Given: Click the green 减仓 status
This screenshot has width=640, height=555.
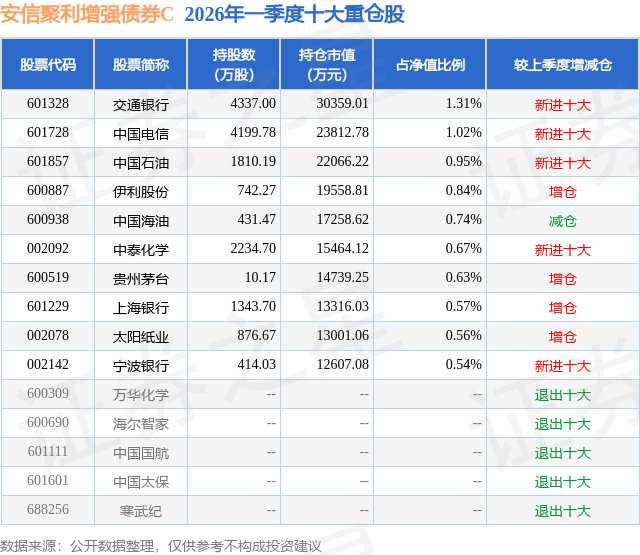Looking at the screenshot, I should point(563,221).
